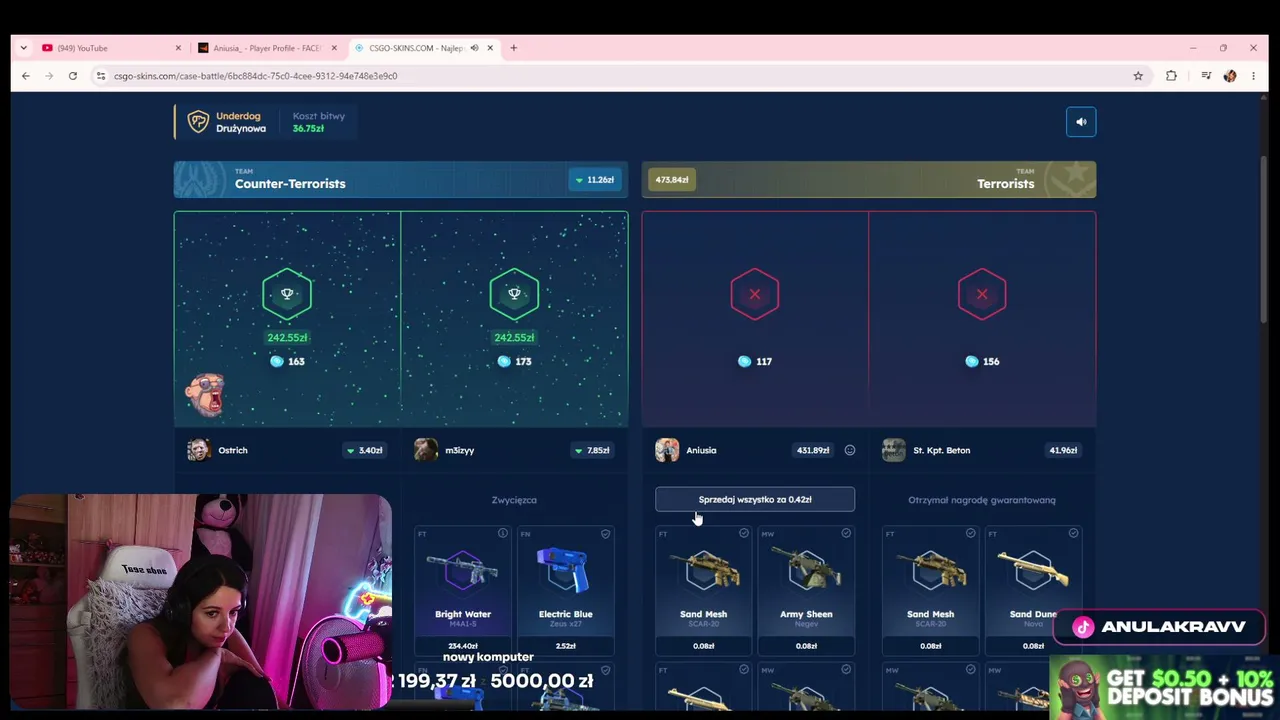Click the 117 gem count
The image size is (1280, 720).
(x=756, y=362)
